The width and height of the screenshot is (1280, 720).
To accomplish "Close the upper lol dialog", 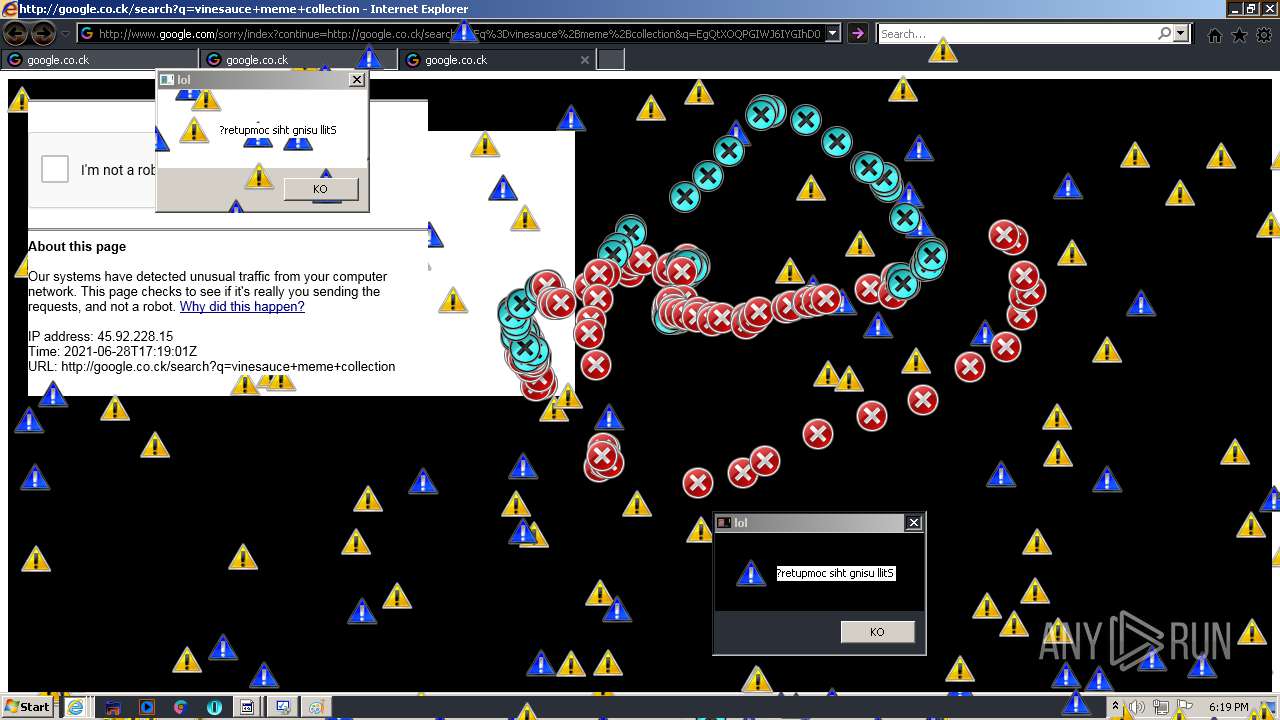I will [x=357, y=80].
